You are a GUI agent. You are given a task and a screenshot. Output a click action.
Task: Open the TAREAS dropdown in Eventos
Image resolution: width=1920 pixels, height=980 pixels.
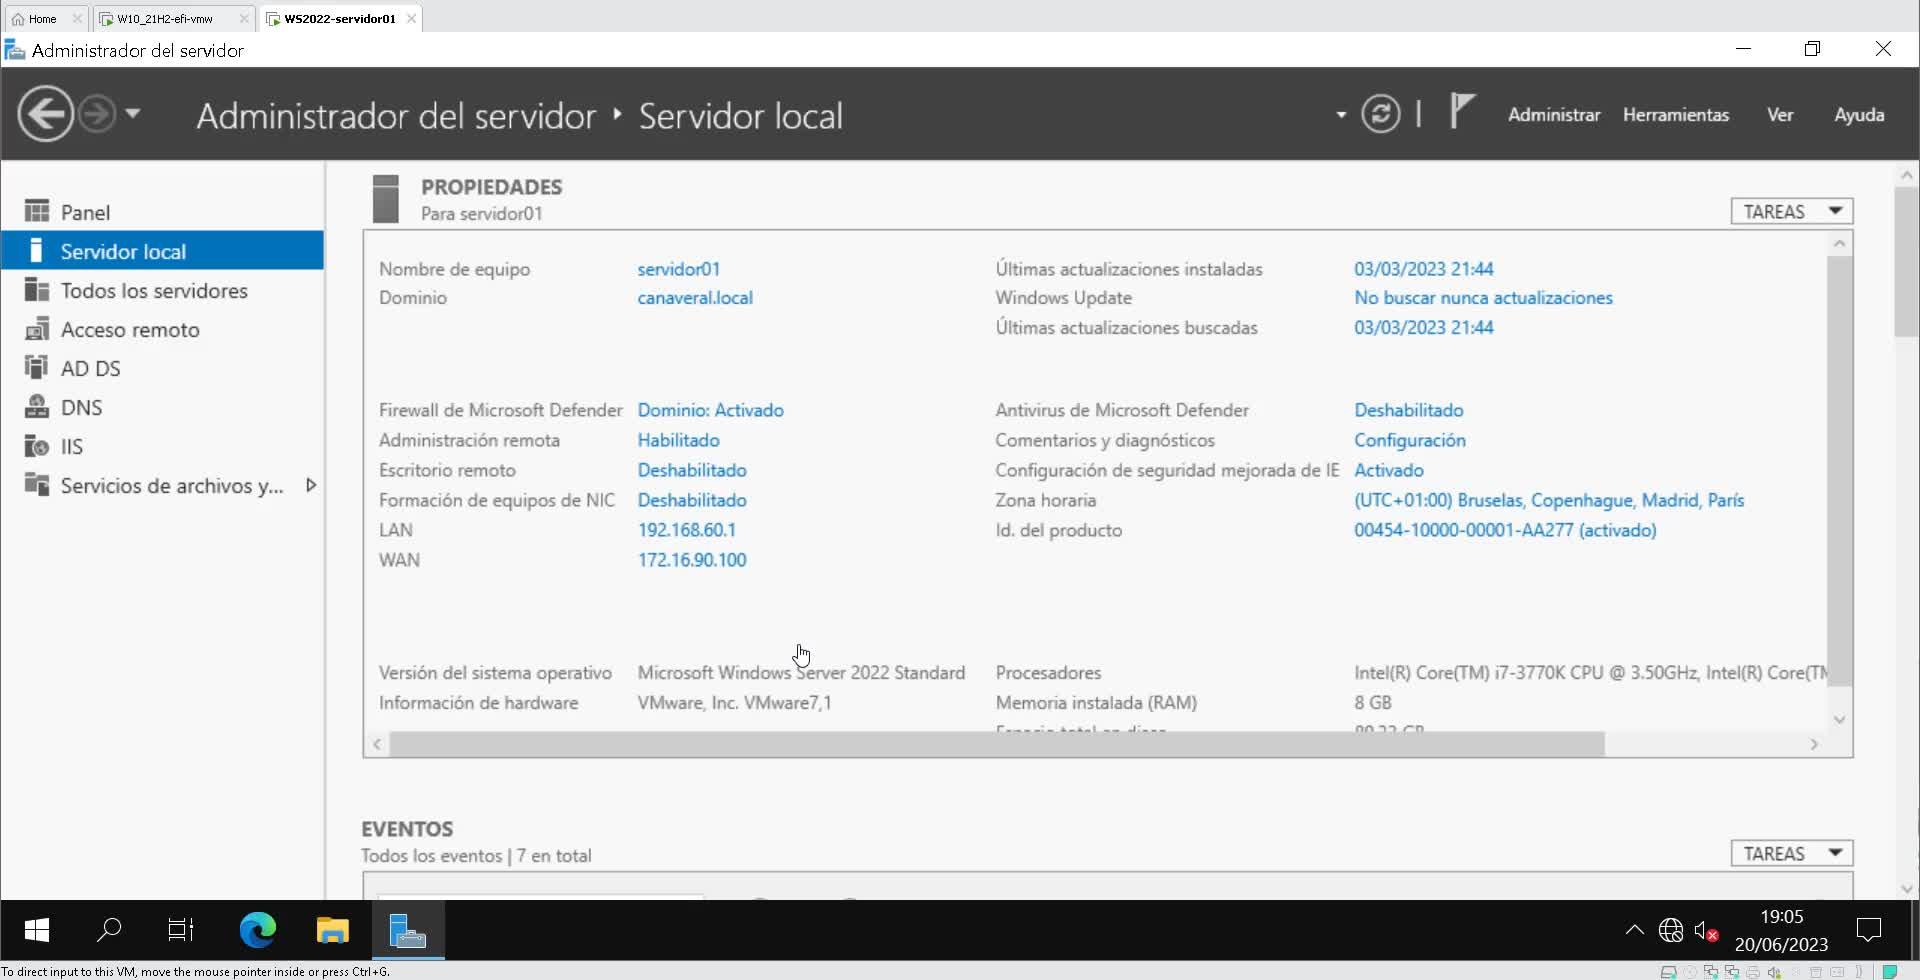point(1792,853)
